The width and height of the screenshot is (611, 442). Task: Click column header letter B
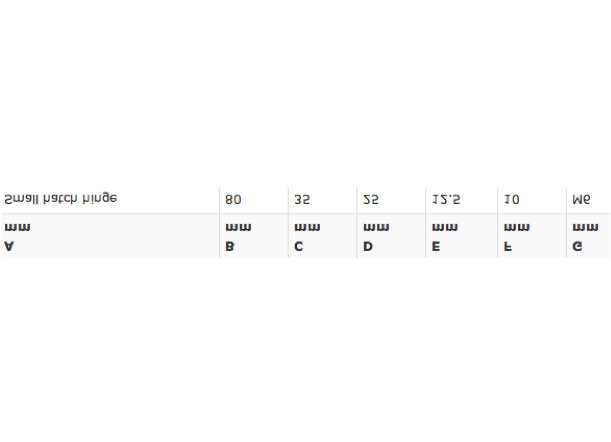coord(230,246)
